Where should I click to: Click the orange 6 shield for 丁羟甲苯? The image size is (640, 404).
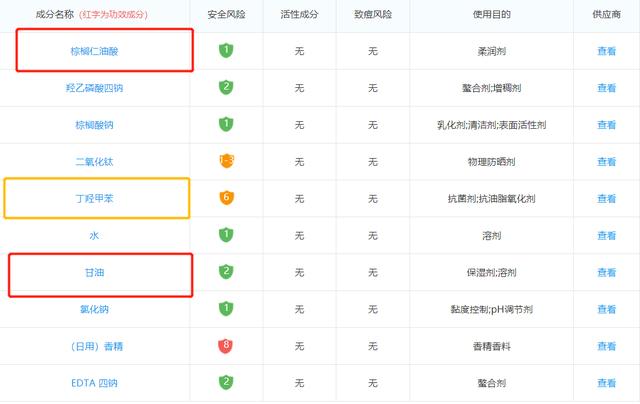[227, 198]
